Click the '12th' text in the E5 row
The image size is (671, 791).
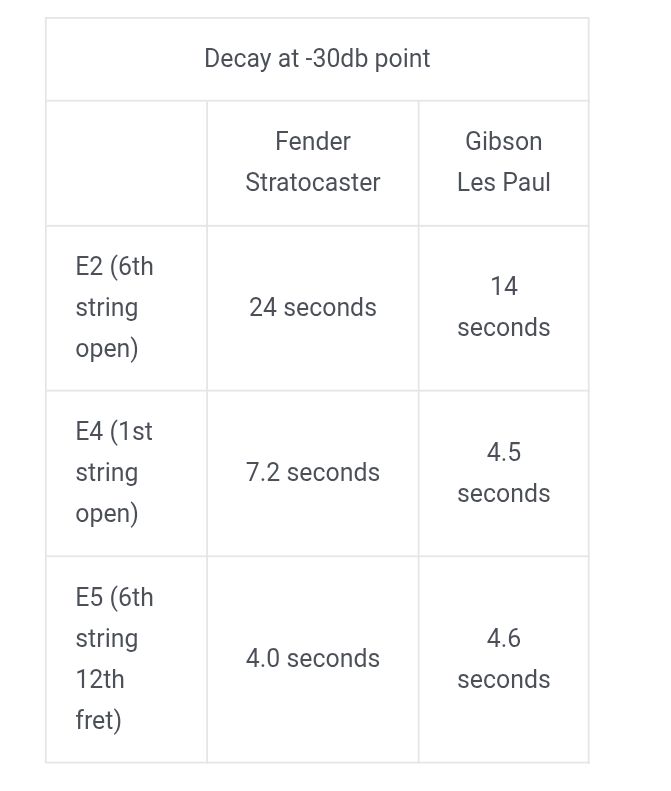coord(100,679)
